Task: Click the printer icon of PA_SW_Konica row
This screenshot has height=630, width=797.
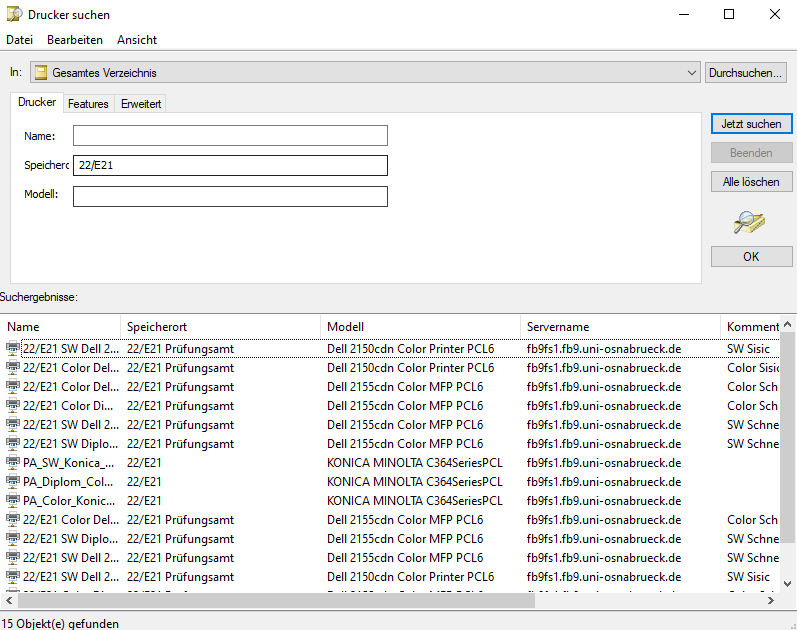Action: tap(13, 463)
